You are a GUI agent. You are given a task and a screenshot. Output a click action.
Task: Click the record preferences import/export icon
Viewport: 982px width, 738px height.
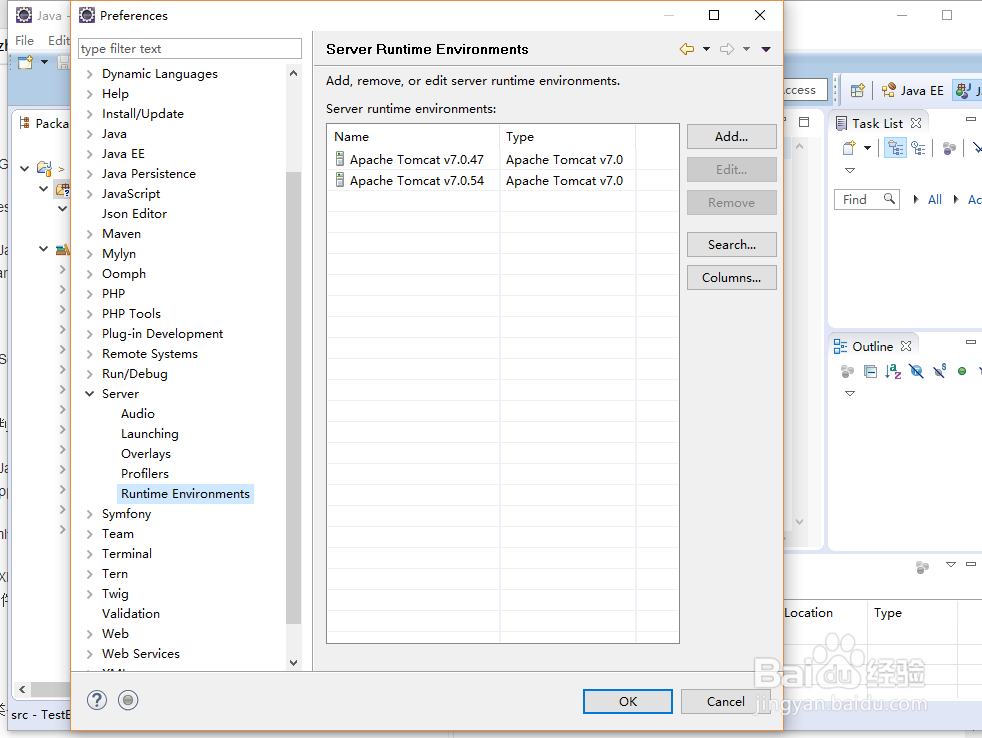point(128,700)
